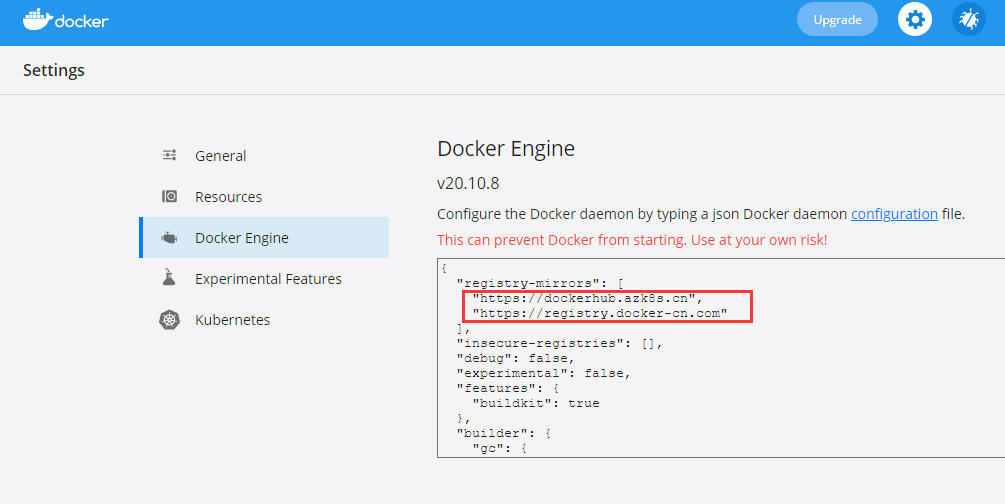Open troubleshoot via the bug icon

[968, 20]
